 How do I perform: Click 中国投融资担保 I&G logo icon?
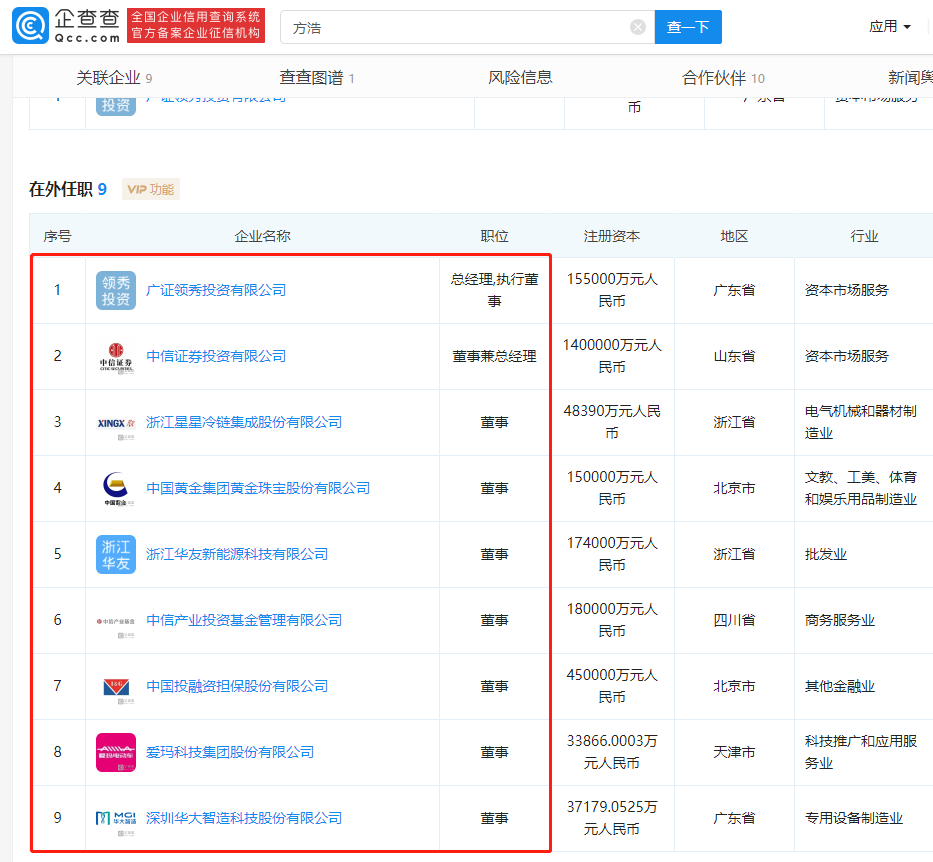tap(116, 687)
